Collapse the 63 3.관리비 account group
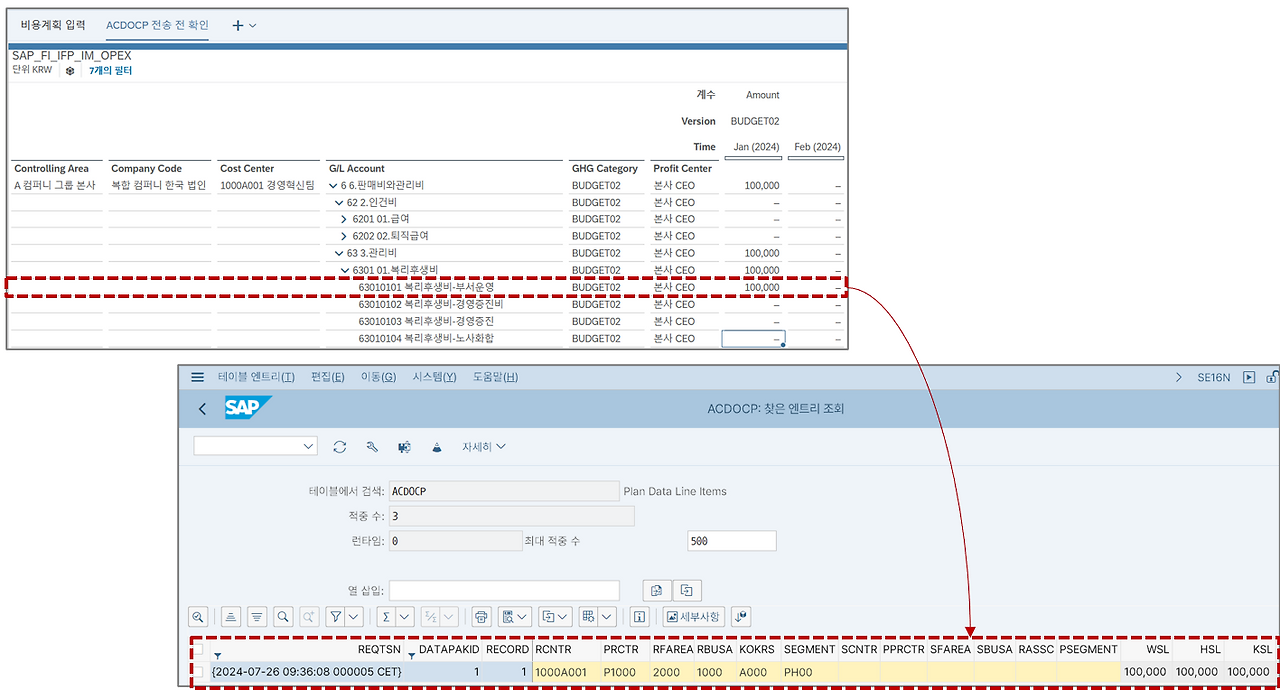The height and width of the screenshot is (690, 1280). (x=338, y=252)
